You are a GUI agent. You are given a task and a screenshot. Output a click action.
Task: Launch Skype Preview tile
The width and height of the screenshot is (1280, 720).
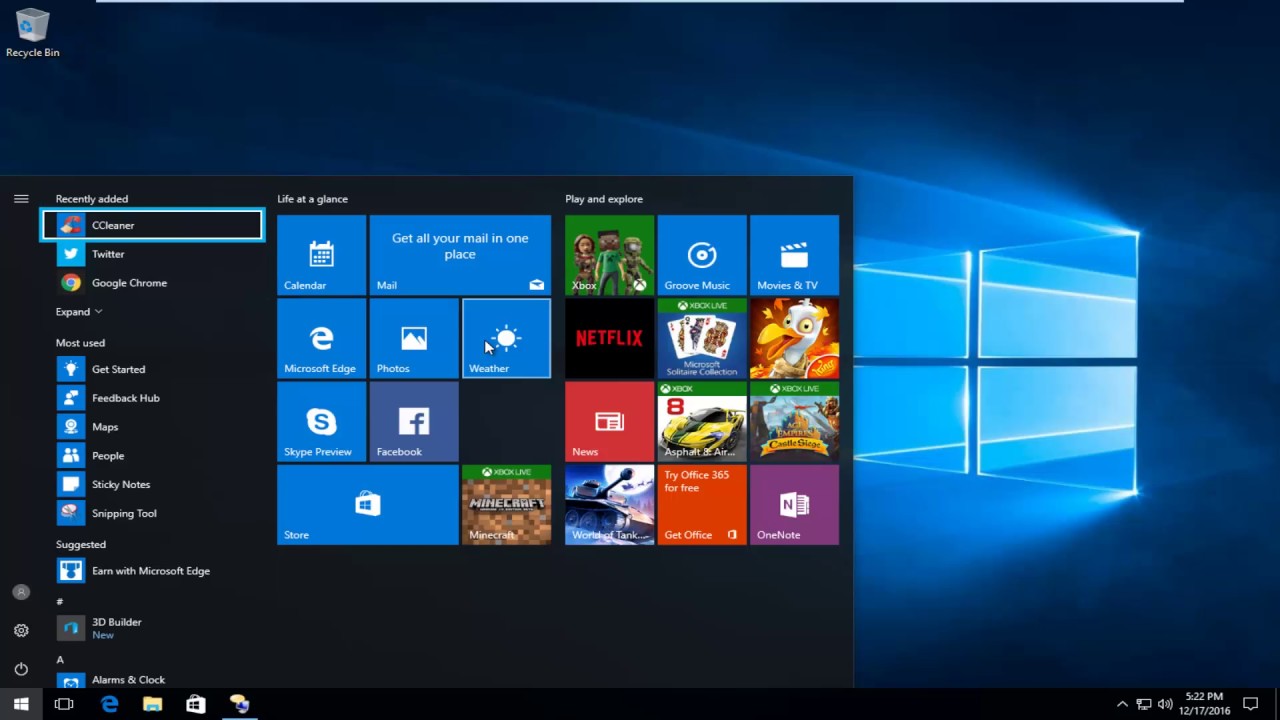[321, 421]
